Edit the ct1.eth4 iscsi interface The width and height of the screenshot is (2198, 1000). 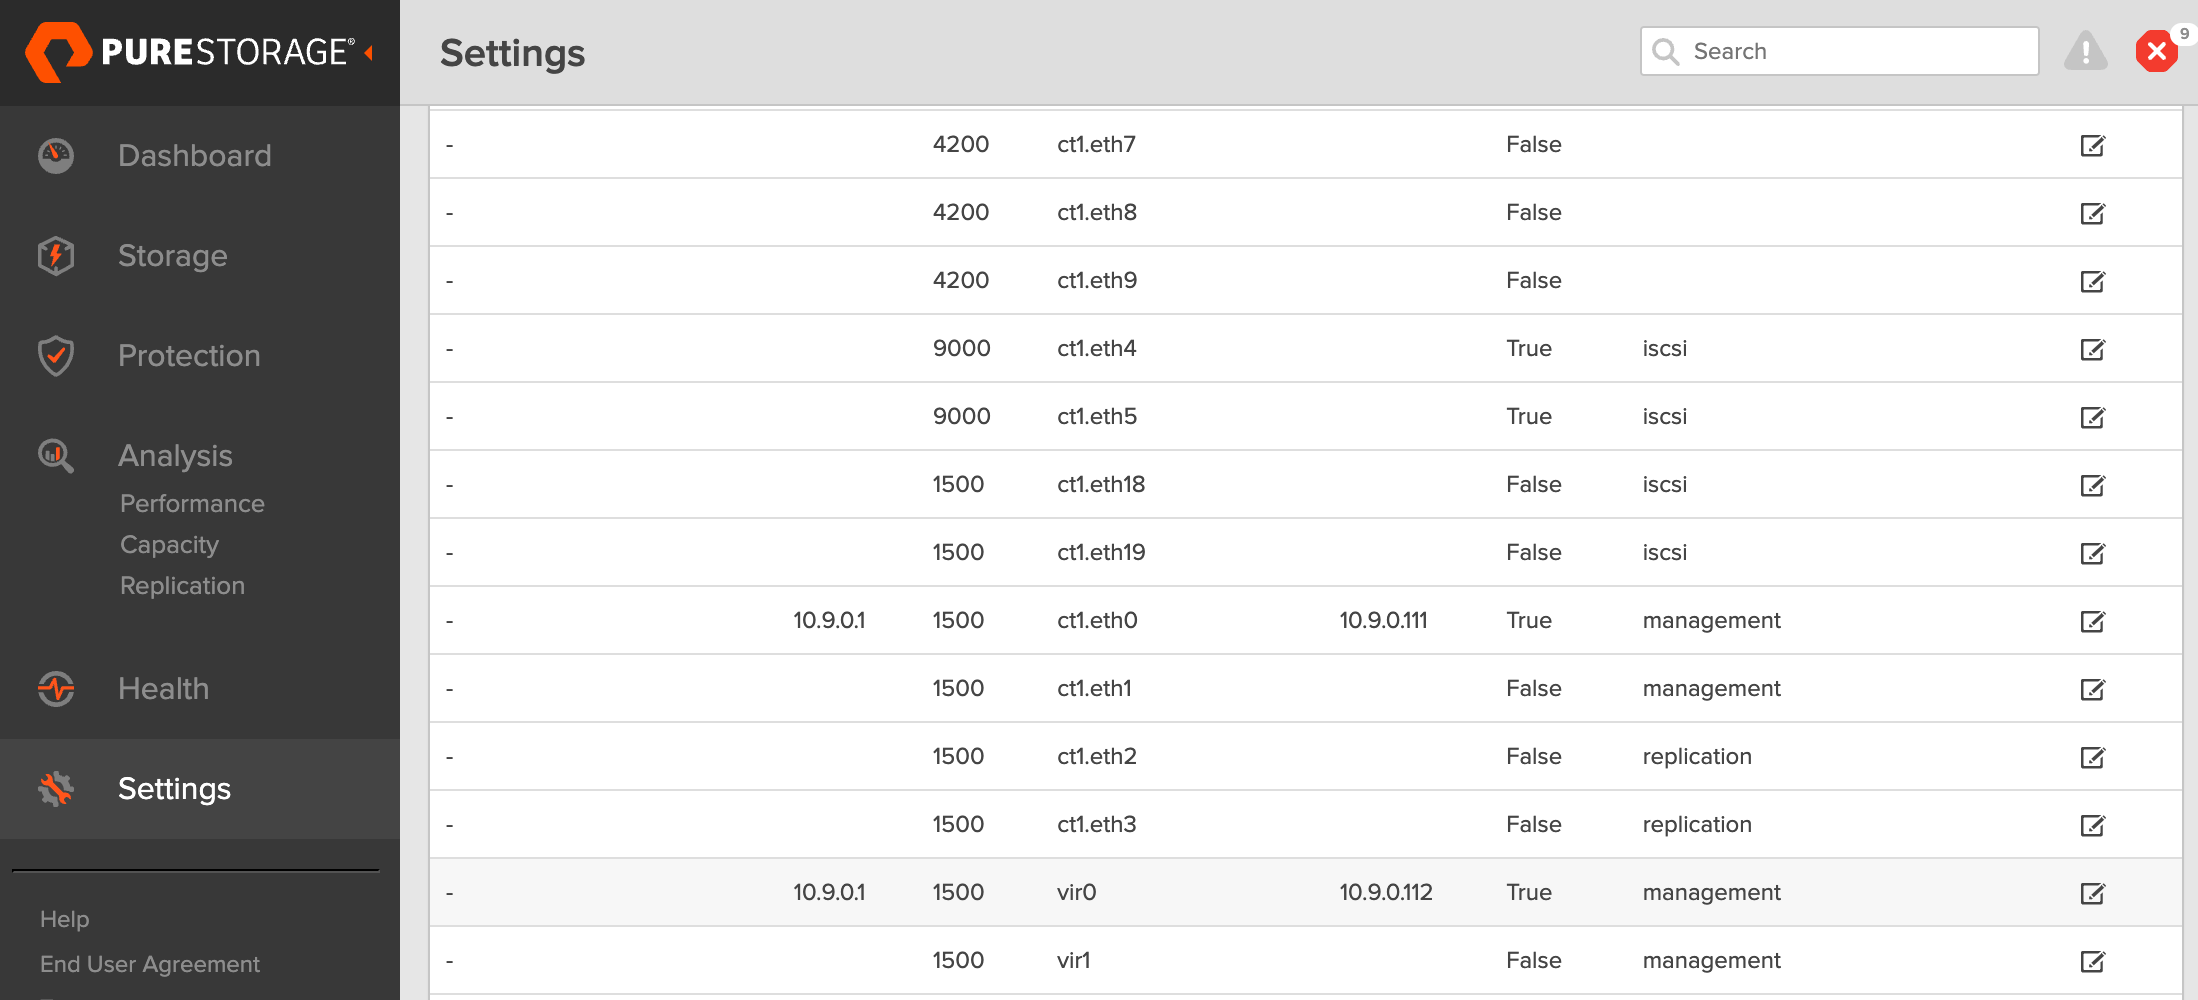2094,349
